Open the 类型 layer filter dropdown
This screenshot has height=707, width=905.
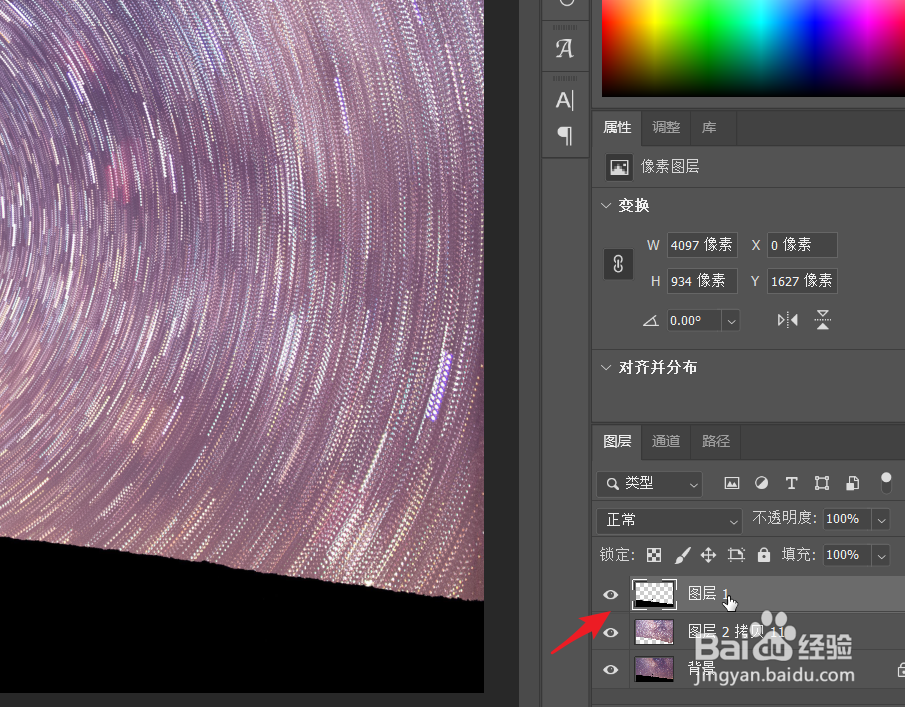tap(649, 484)
